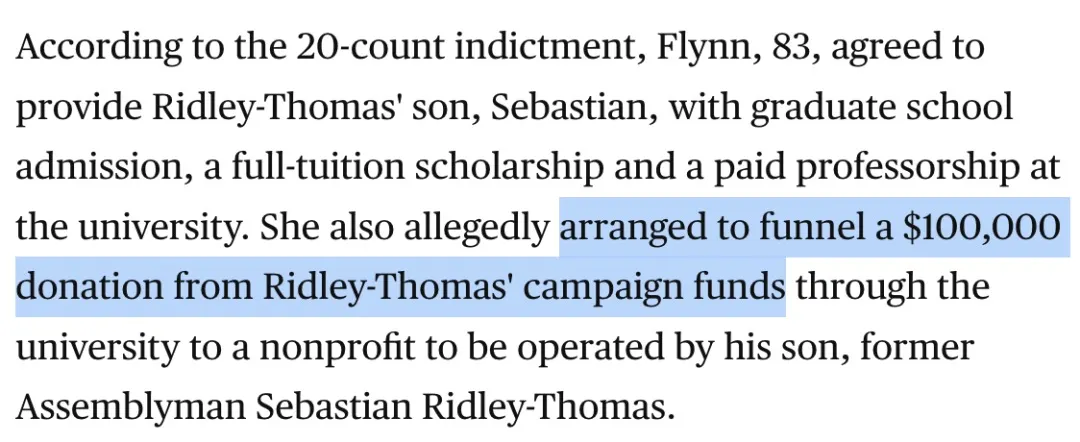Click the highlighted "$100,000" amount

(x=981, y=229)
